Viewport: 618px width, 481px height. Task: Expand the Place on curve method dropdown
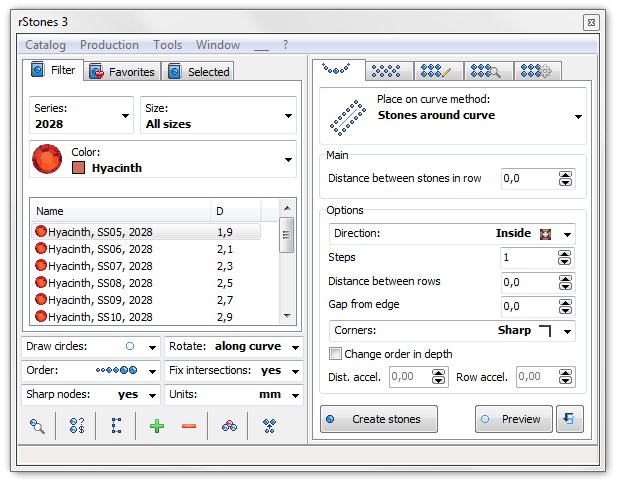(578, 117)
